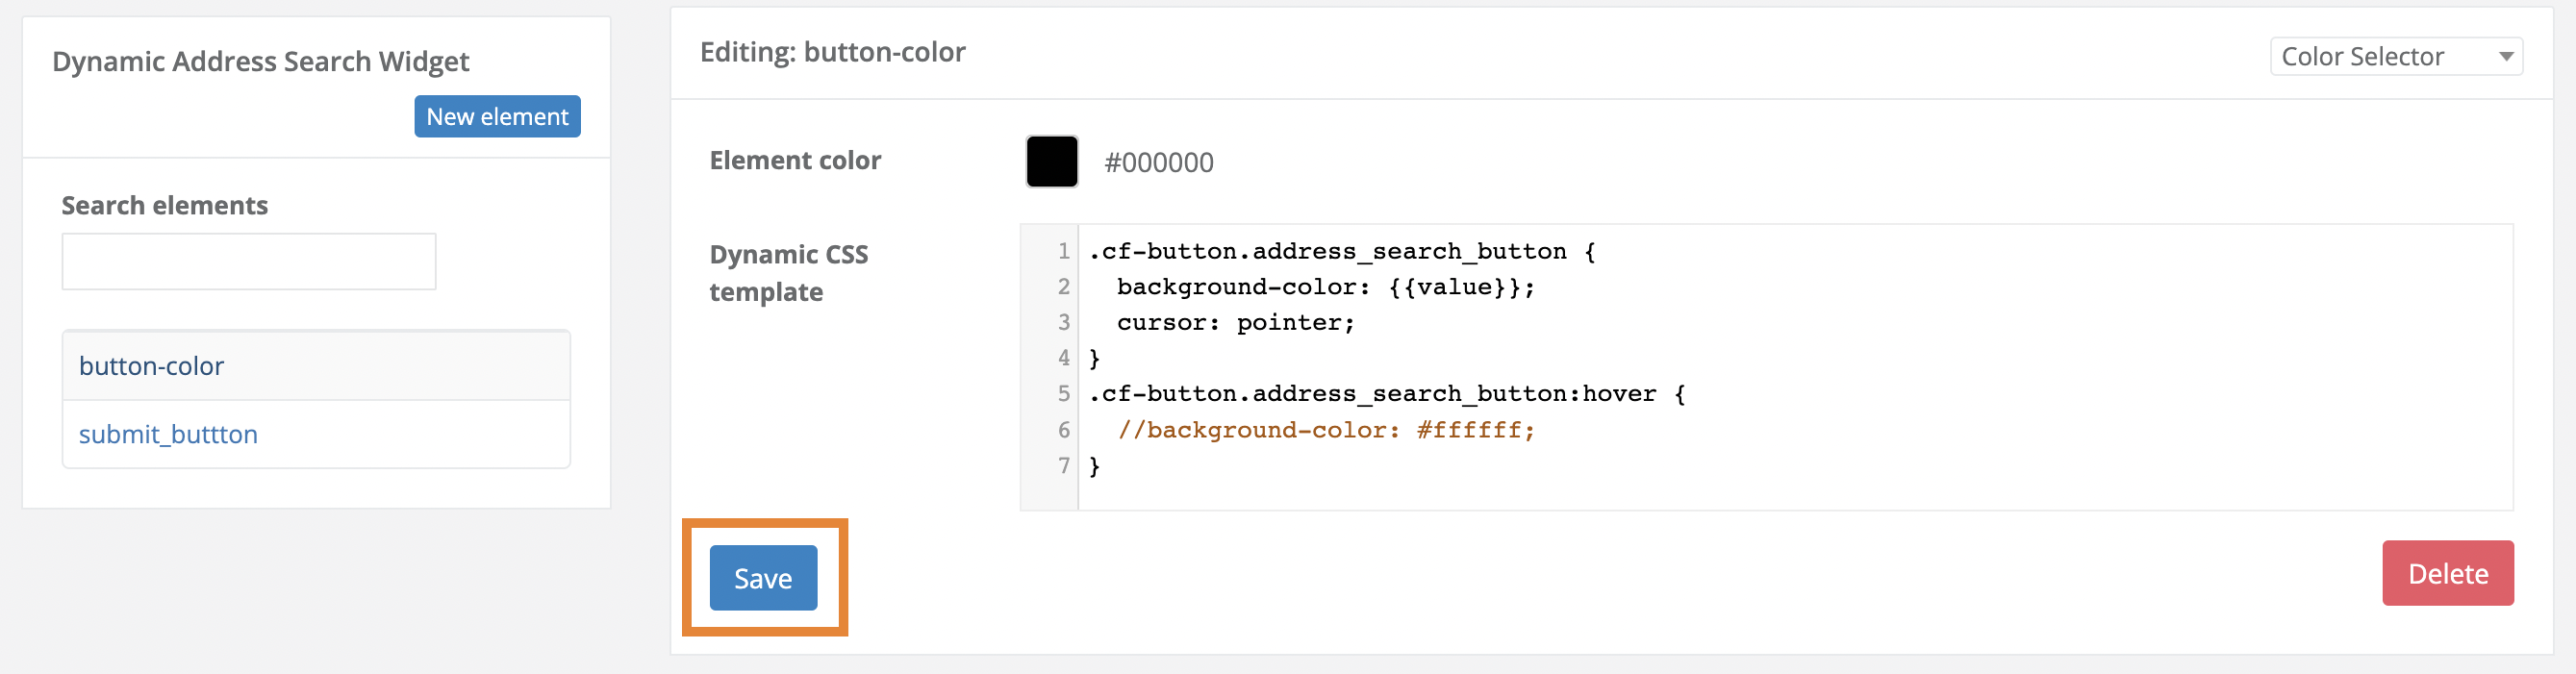Select the button-color list entry
The width and height of the screenshot is (2576, 674).
(151, 366)
